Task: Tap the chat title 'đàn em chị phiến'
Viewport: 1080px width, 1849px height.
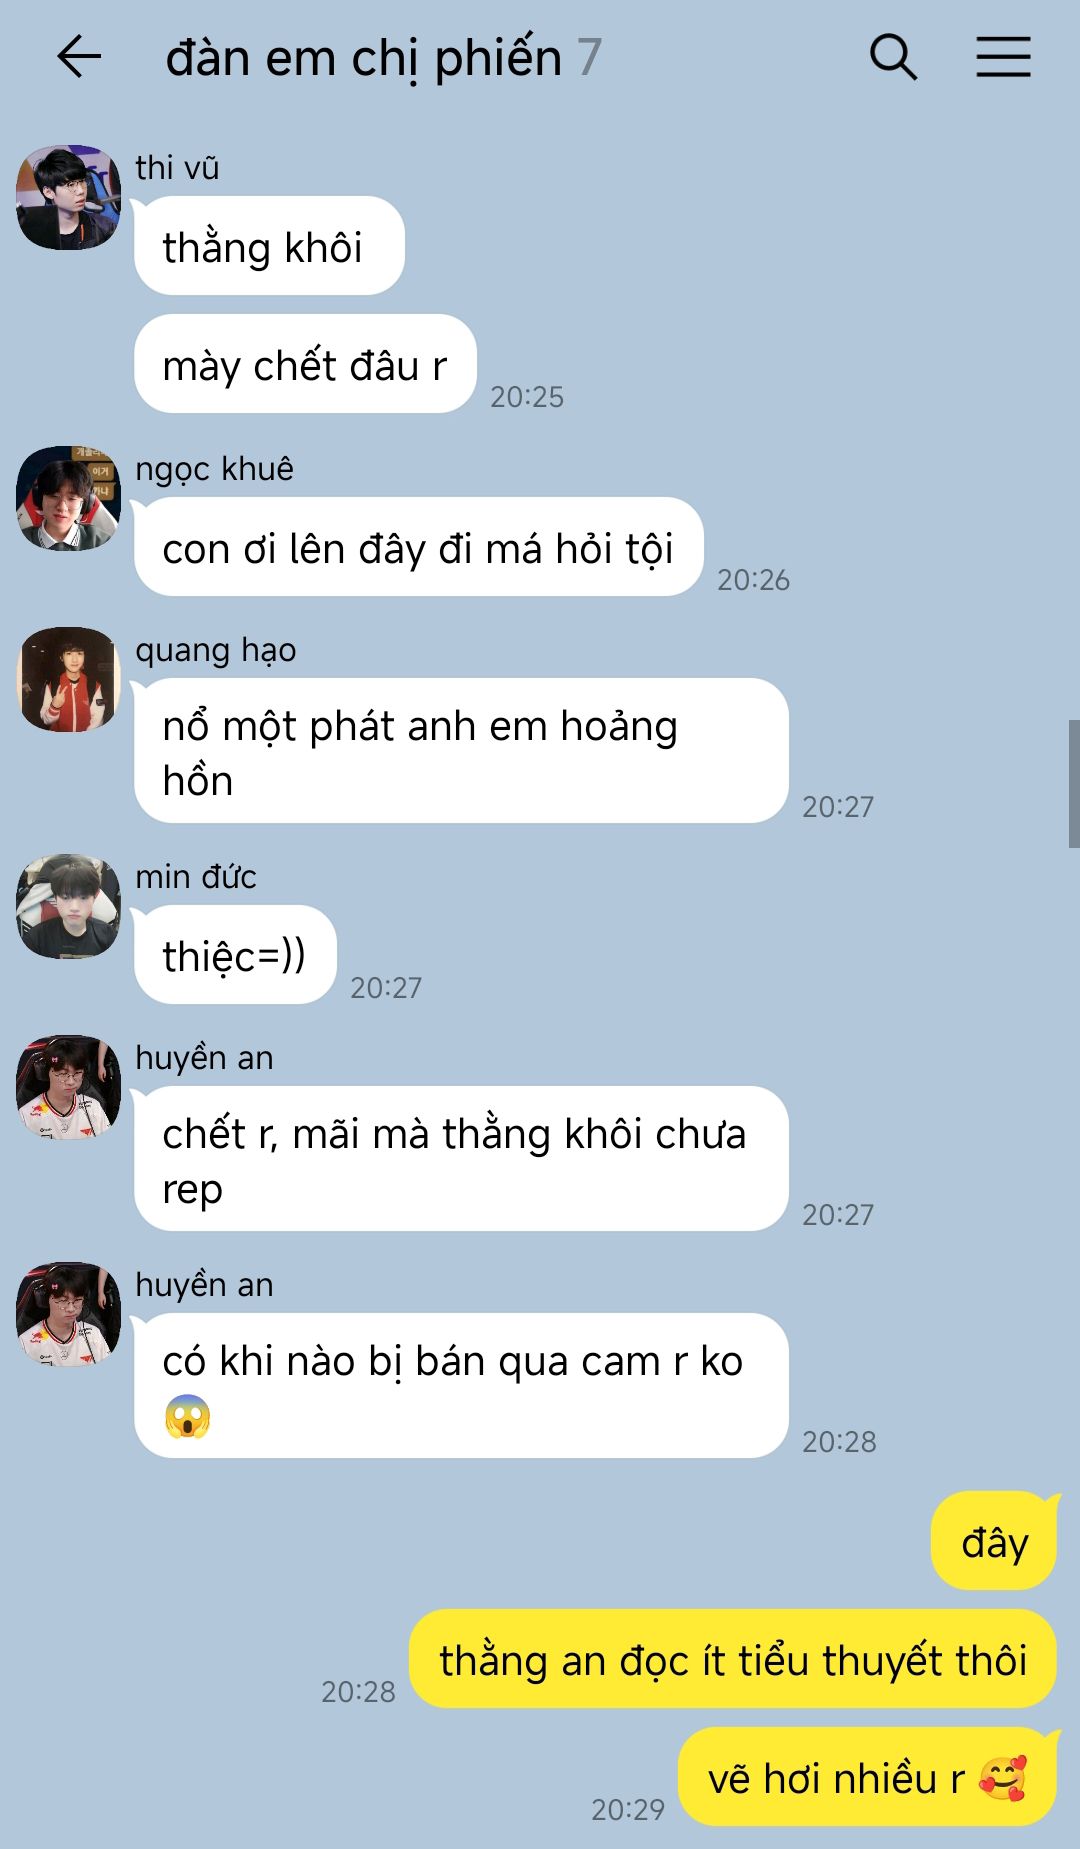Action: click(363, 58)
